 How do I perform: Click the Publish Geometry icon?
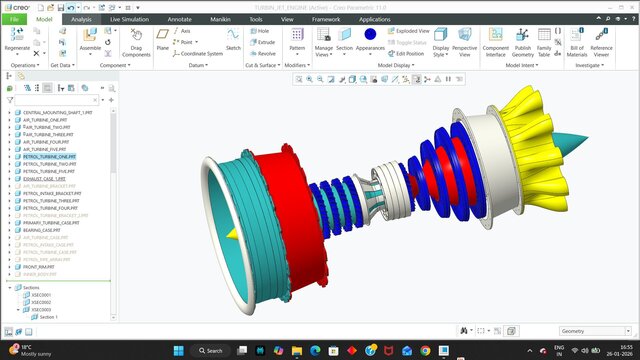[522, 35]
